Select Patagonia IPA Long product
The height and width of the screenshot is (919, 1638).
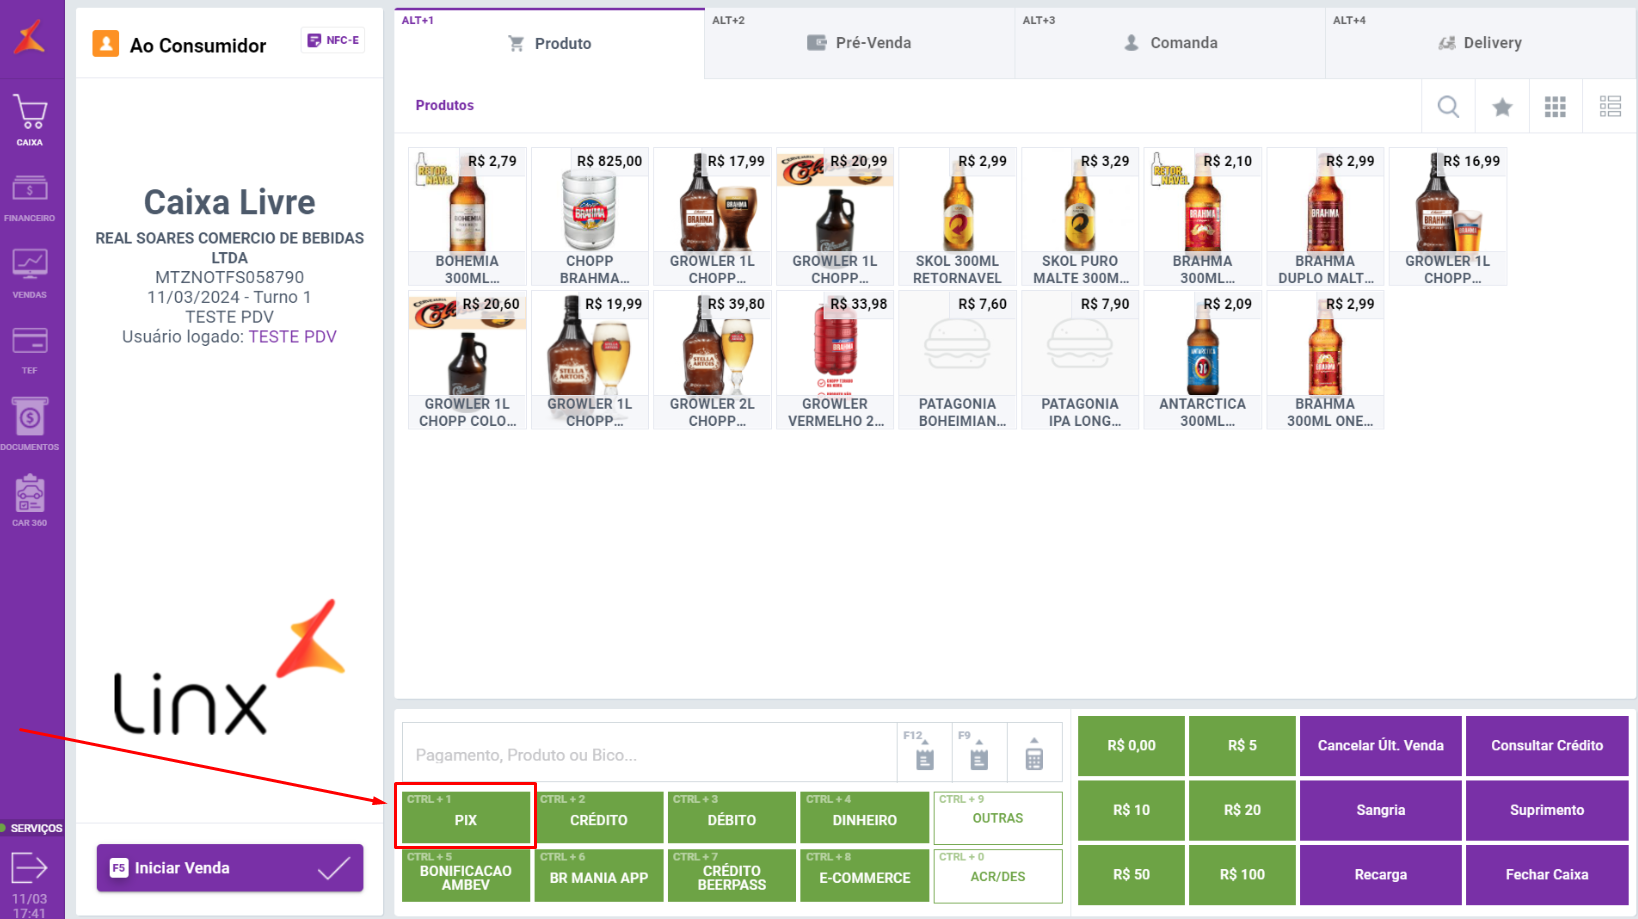[x=1080, y=360]
